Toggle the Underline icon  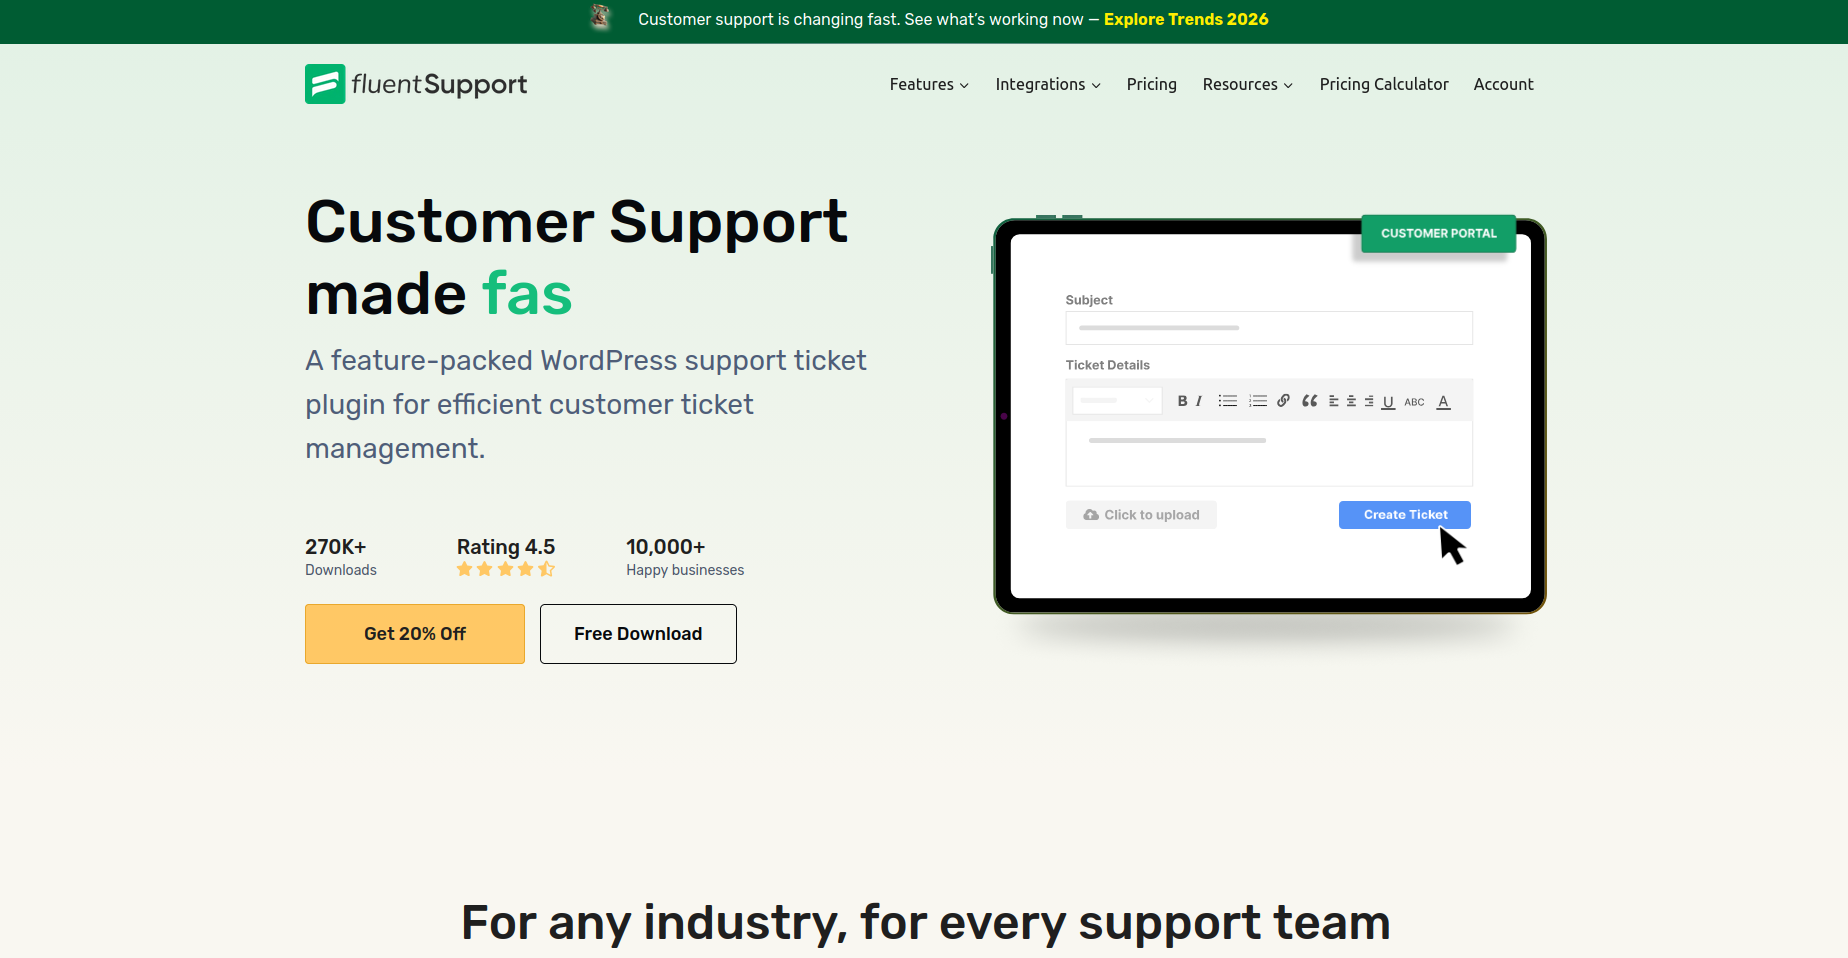tap(1388, 402)
